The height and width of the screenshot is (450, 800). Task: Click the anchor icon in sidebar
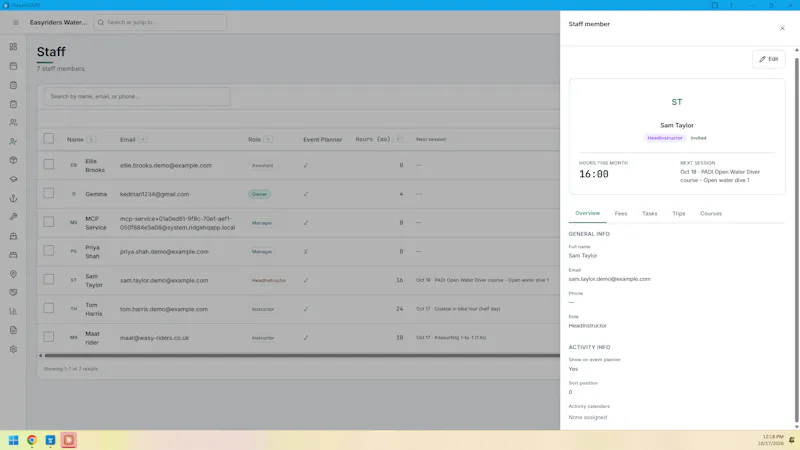click(x=13, y=198)
